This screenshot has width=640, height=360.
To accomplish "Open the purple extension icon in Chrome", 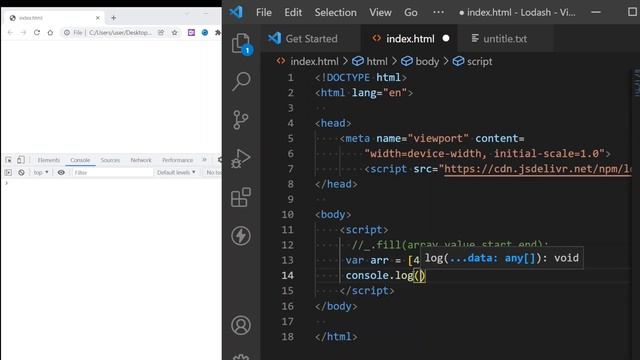I will pos(191,32).
